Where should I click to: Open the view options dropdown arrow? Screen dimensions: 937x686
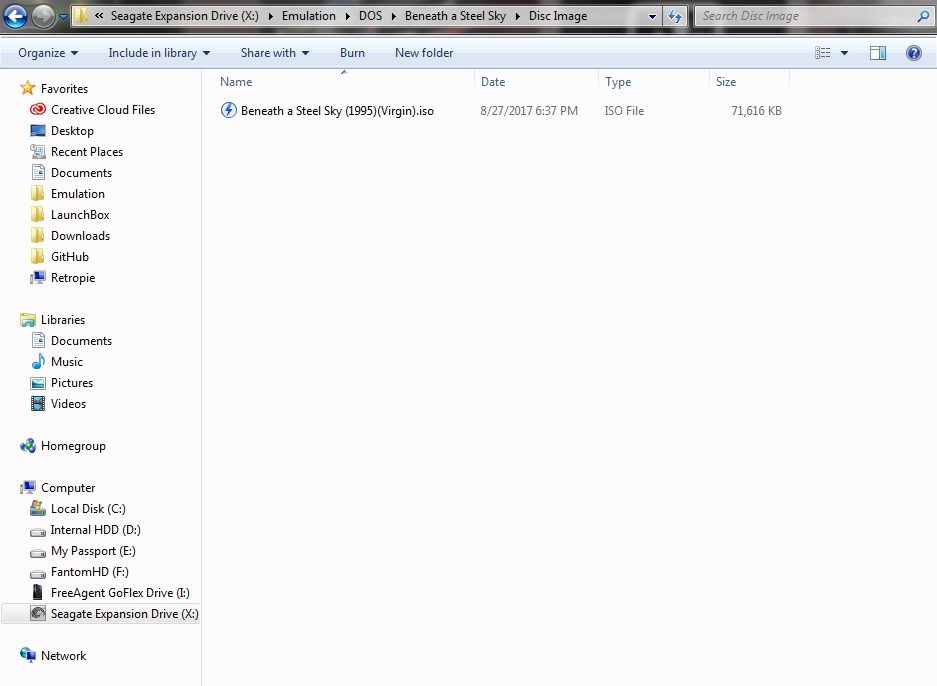point(844,53)
